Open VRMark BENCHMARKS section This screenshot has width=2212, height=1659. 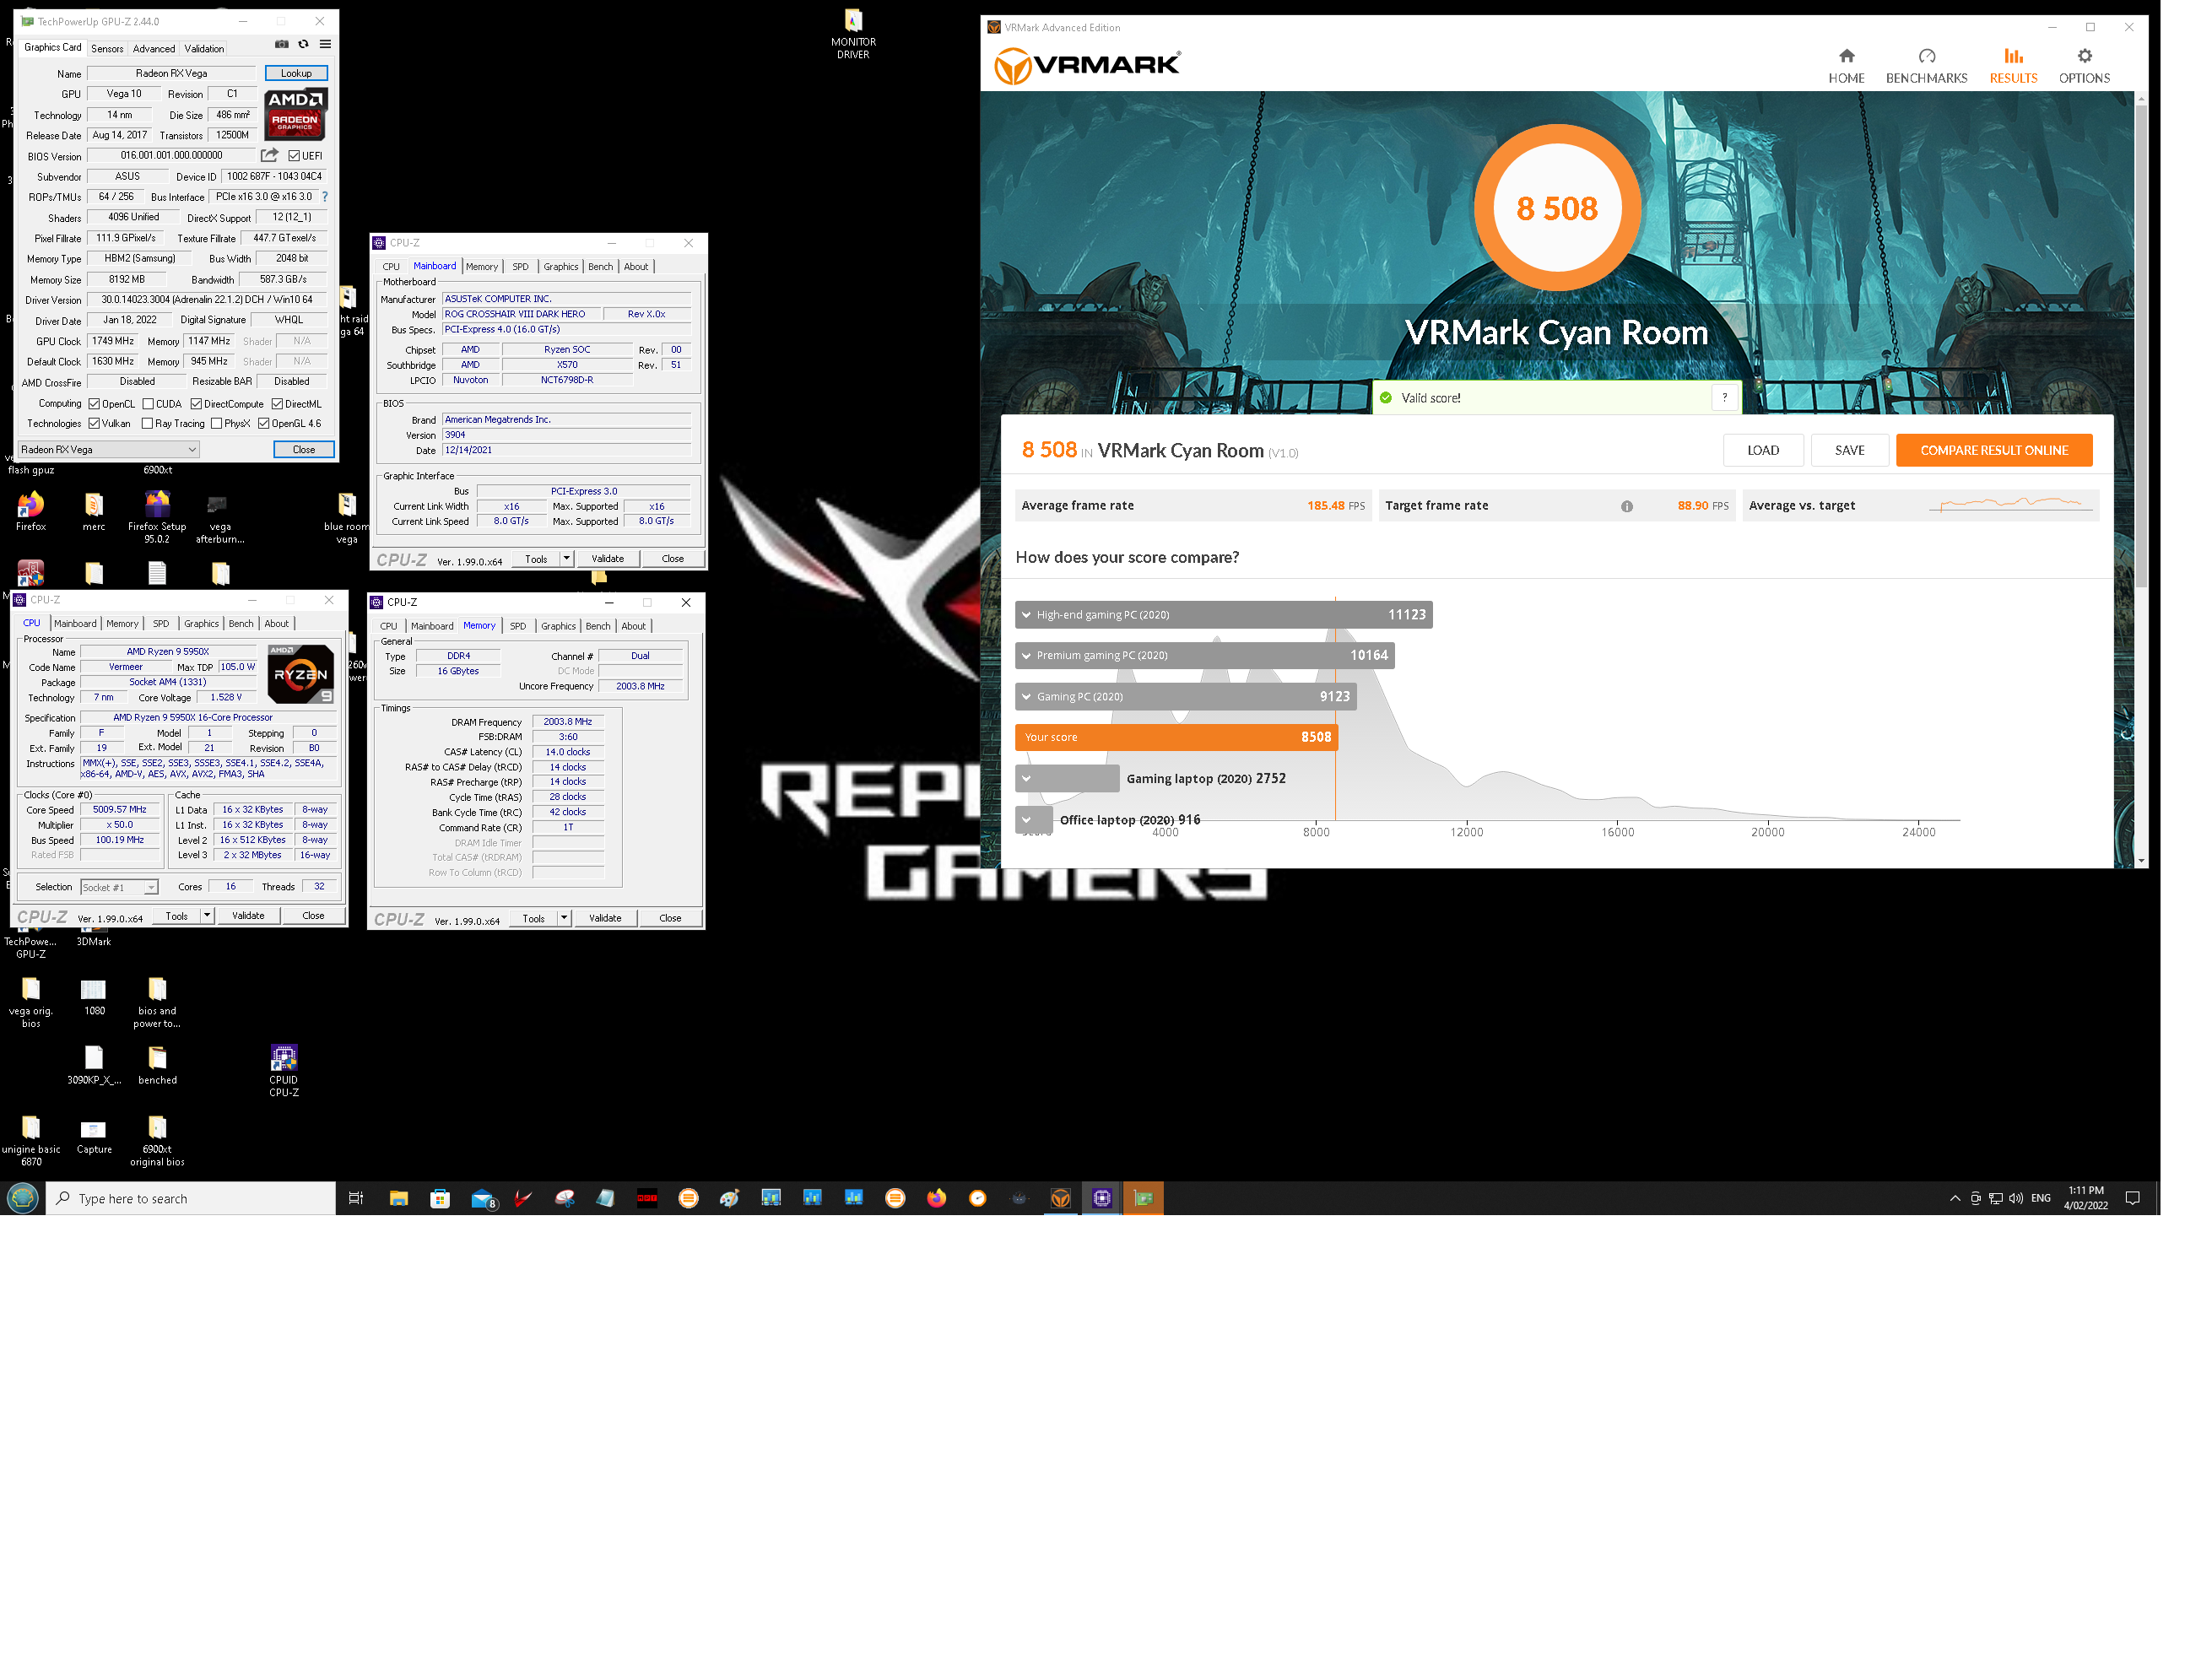coord(1925,66)
